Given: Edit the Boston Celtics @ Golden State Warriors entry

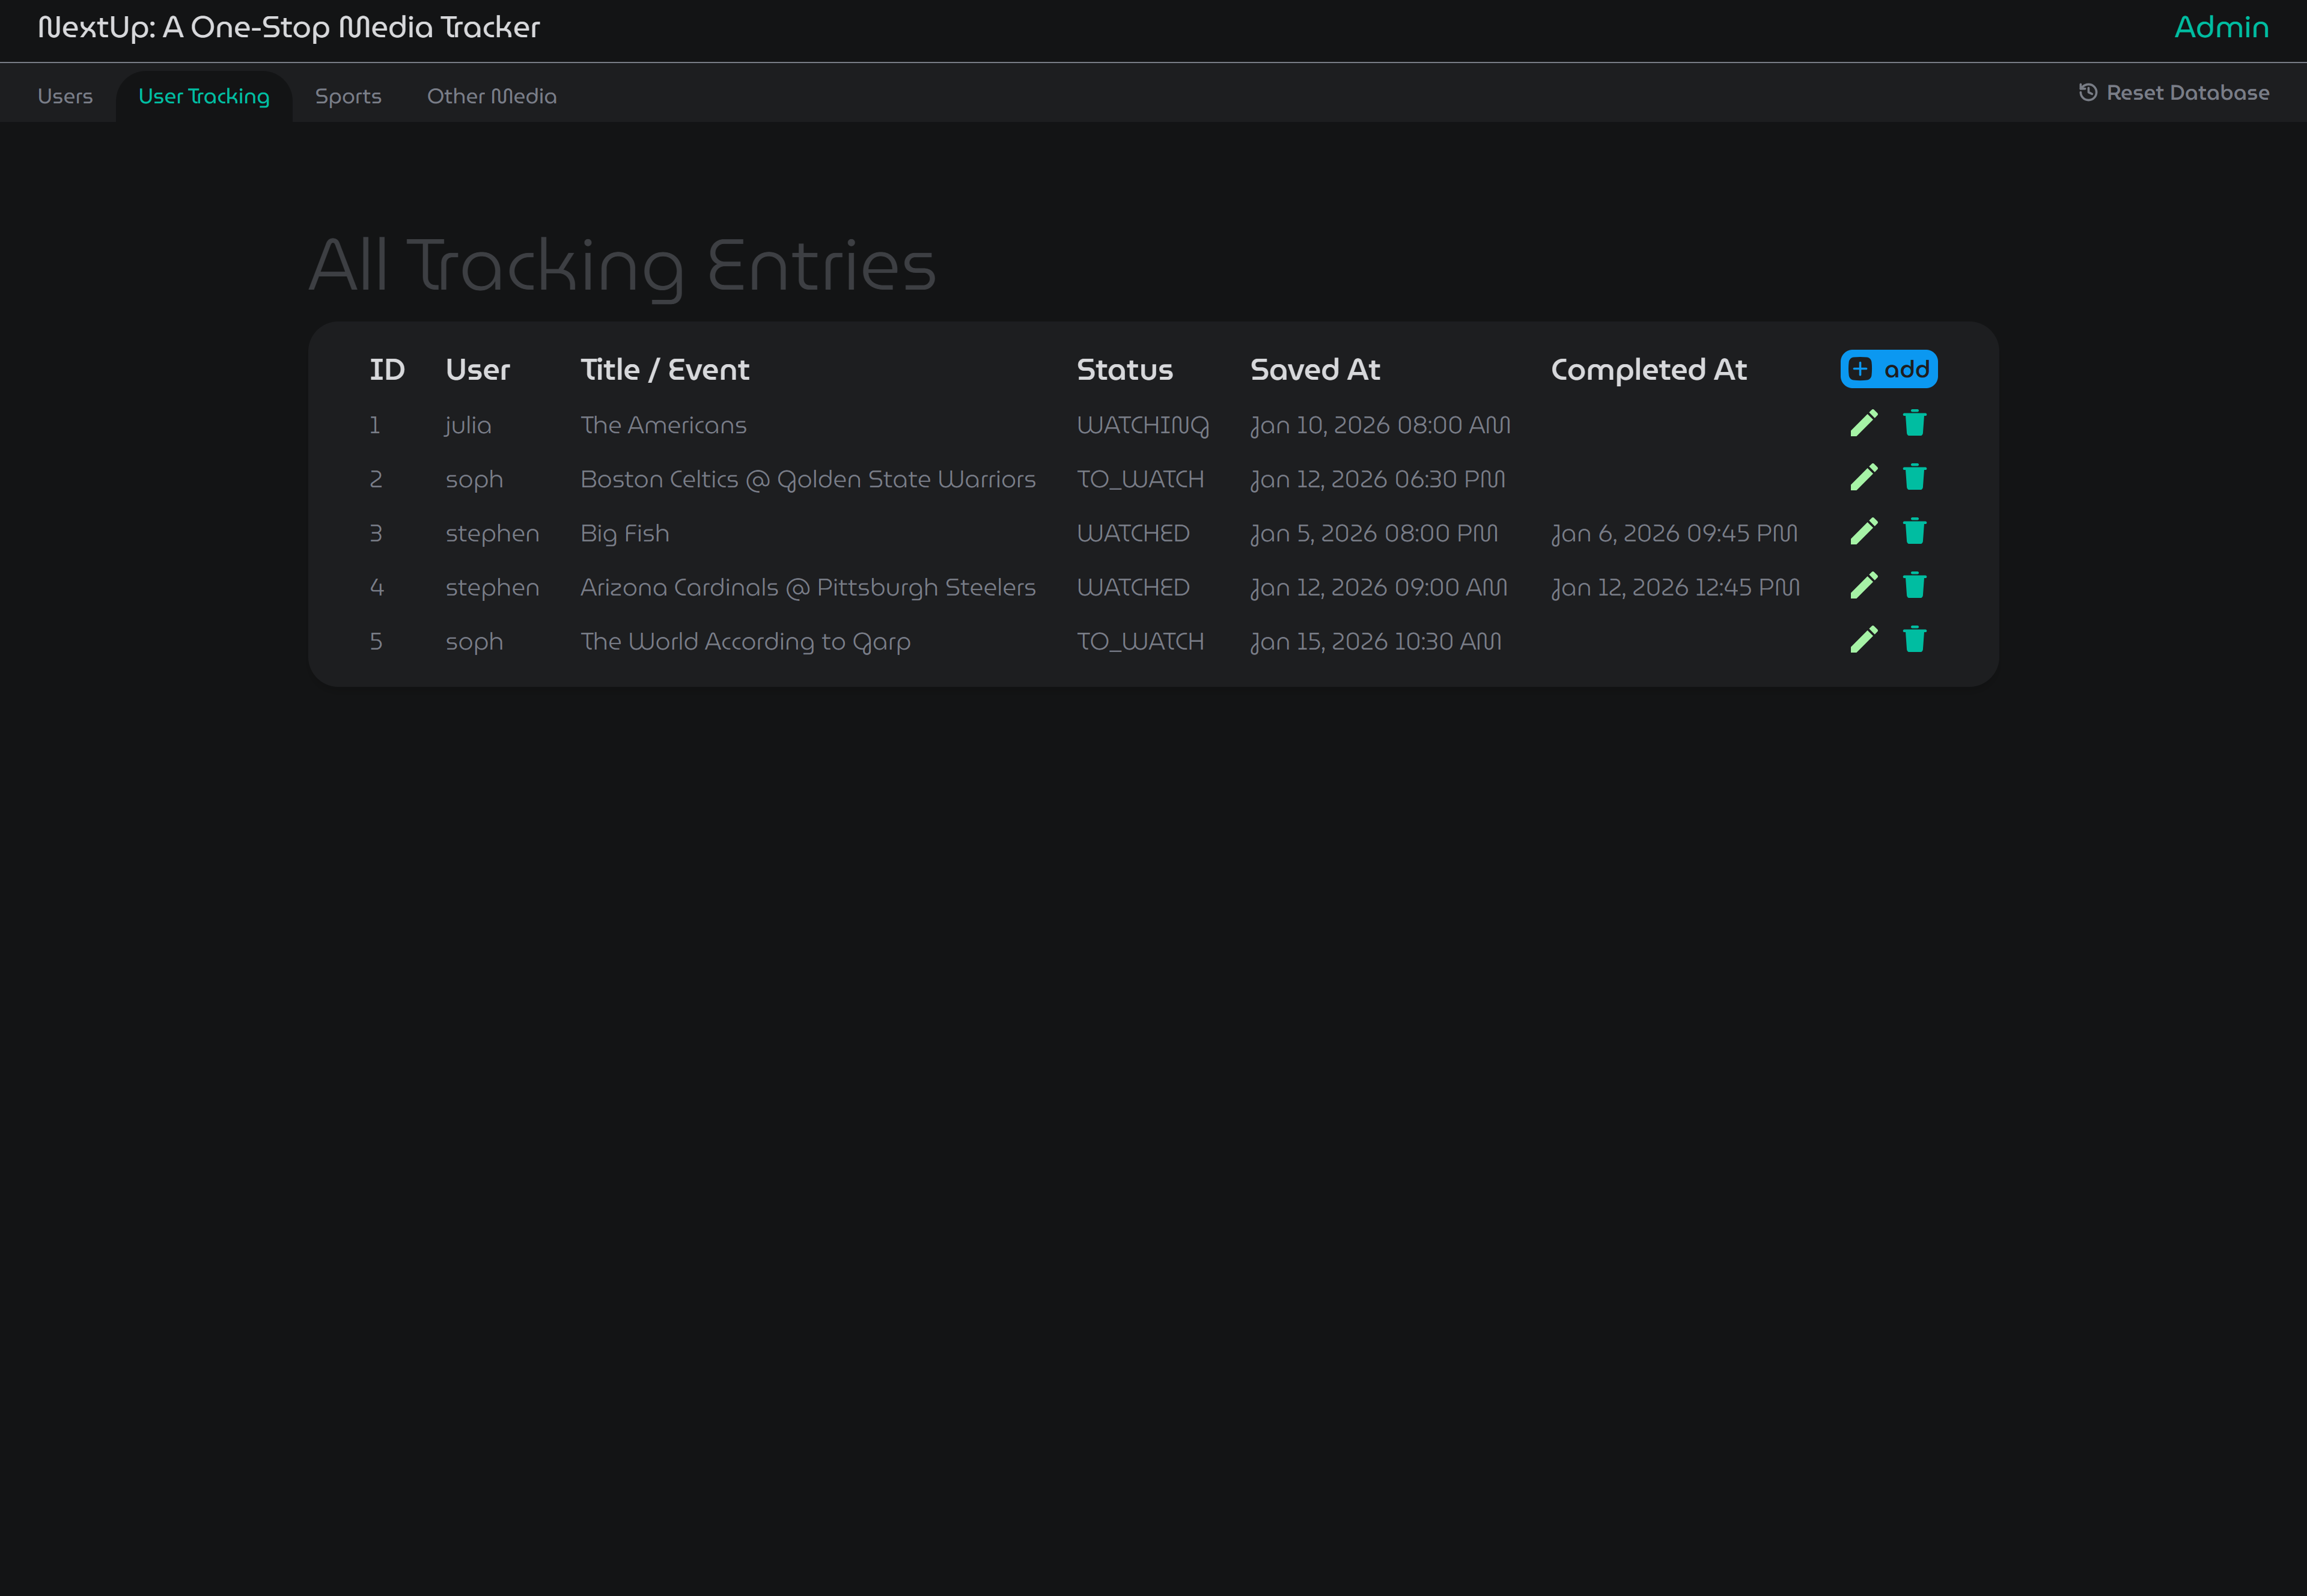Looking at the screenshot, I should click(1863, 478).
